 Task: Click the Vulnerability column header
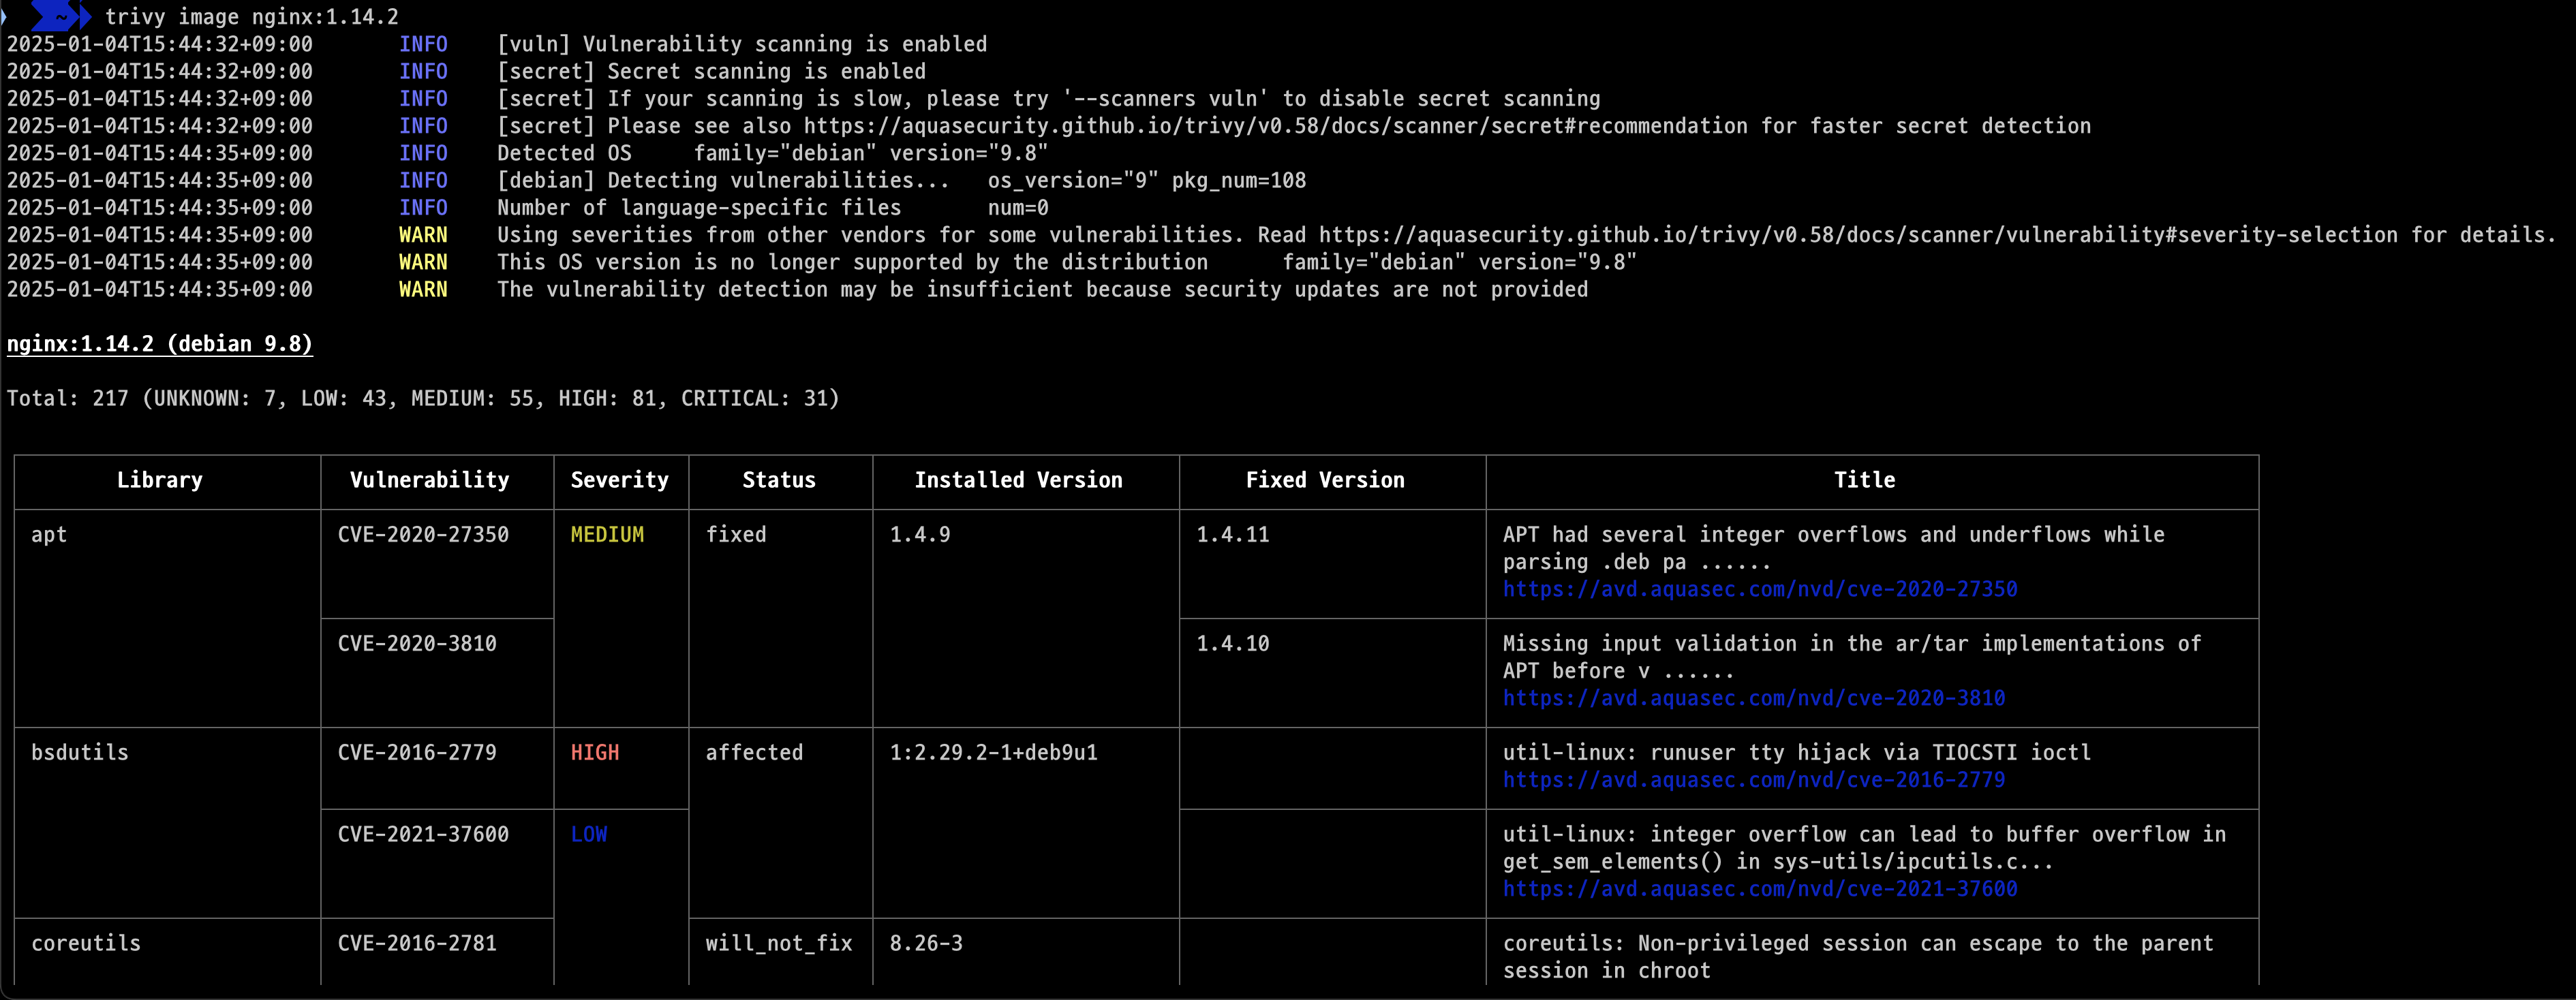click(430, 480)
